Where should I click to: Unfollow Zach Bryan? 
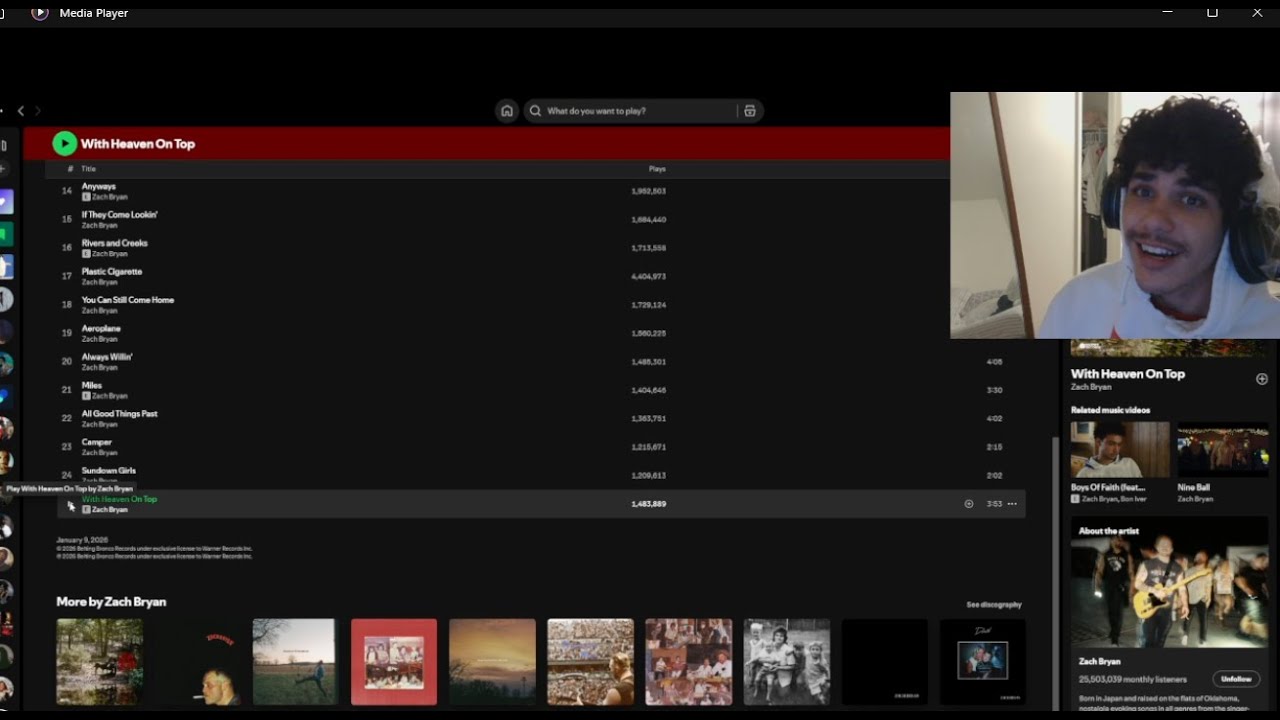[1236, 679]
